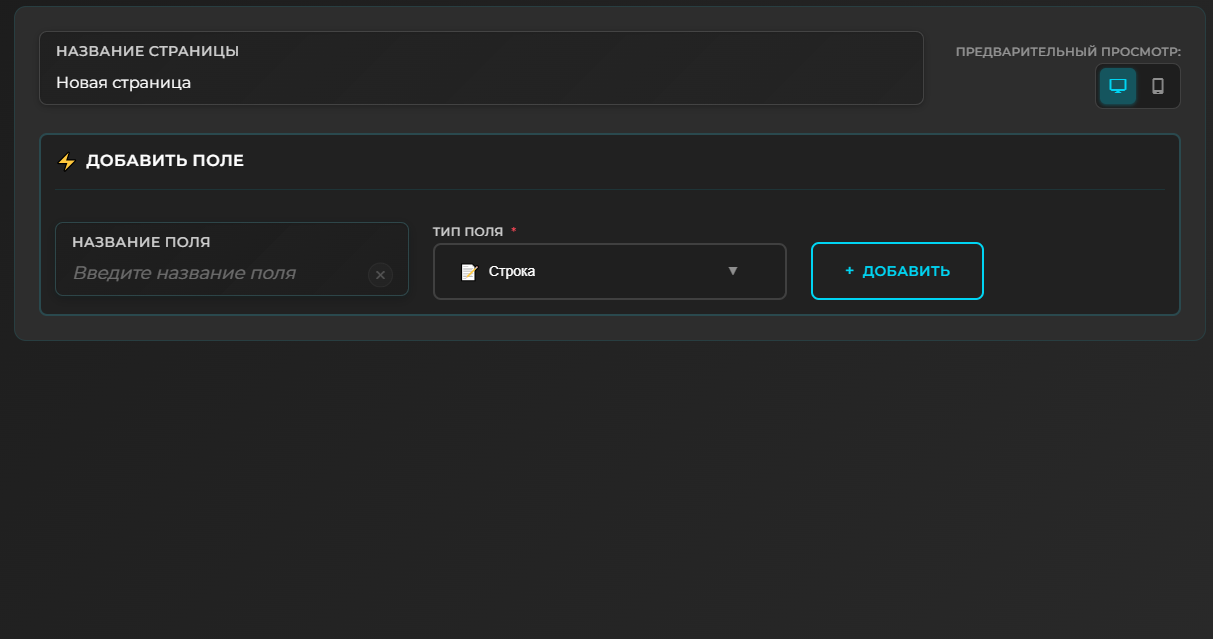Click the Название страницы label
This screenshot has height=639, width=1213.
[x=147, y=51]
